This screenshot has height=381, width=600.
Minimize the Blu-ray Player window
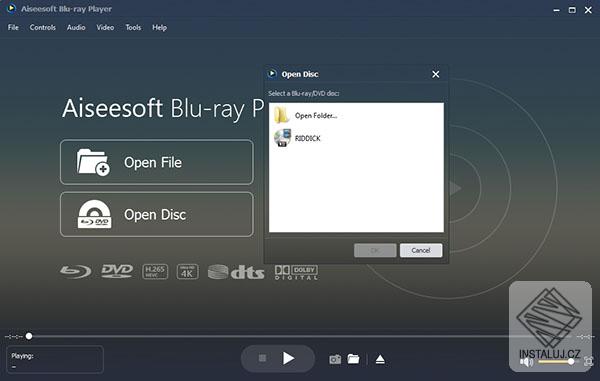coord(556,10)
